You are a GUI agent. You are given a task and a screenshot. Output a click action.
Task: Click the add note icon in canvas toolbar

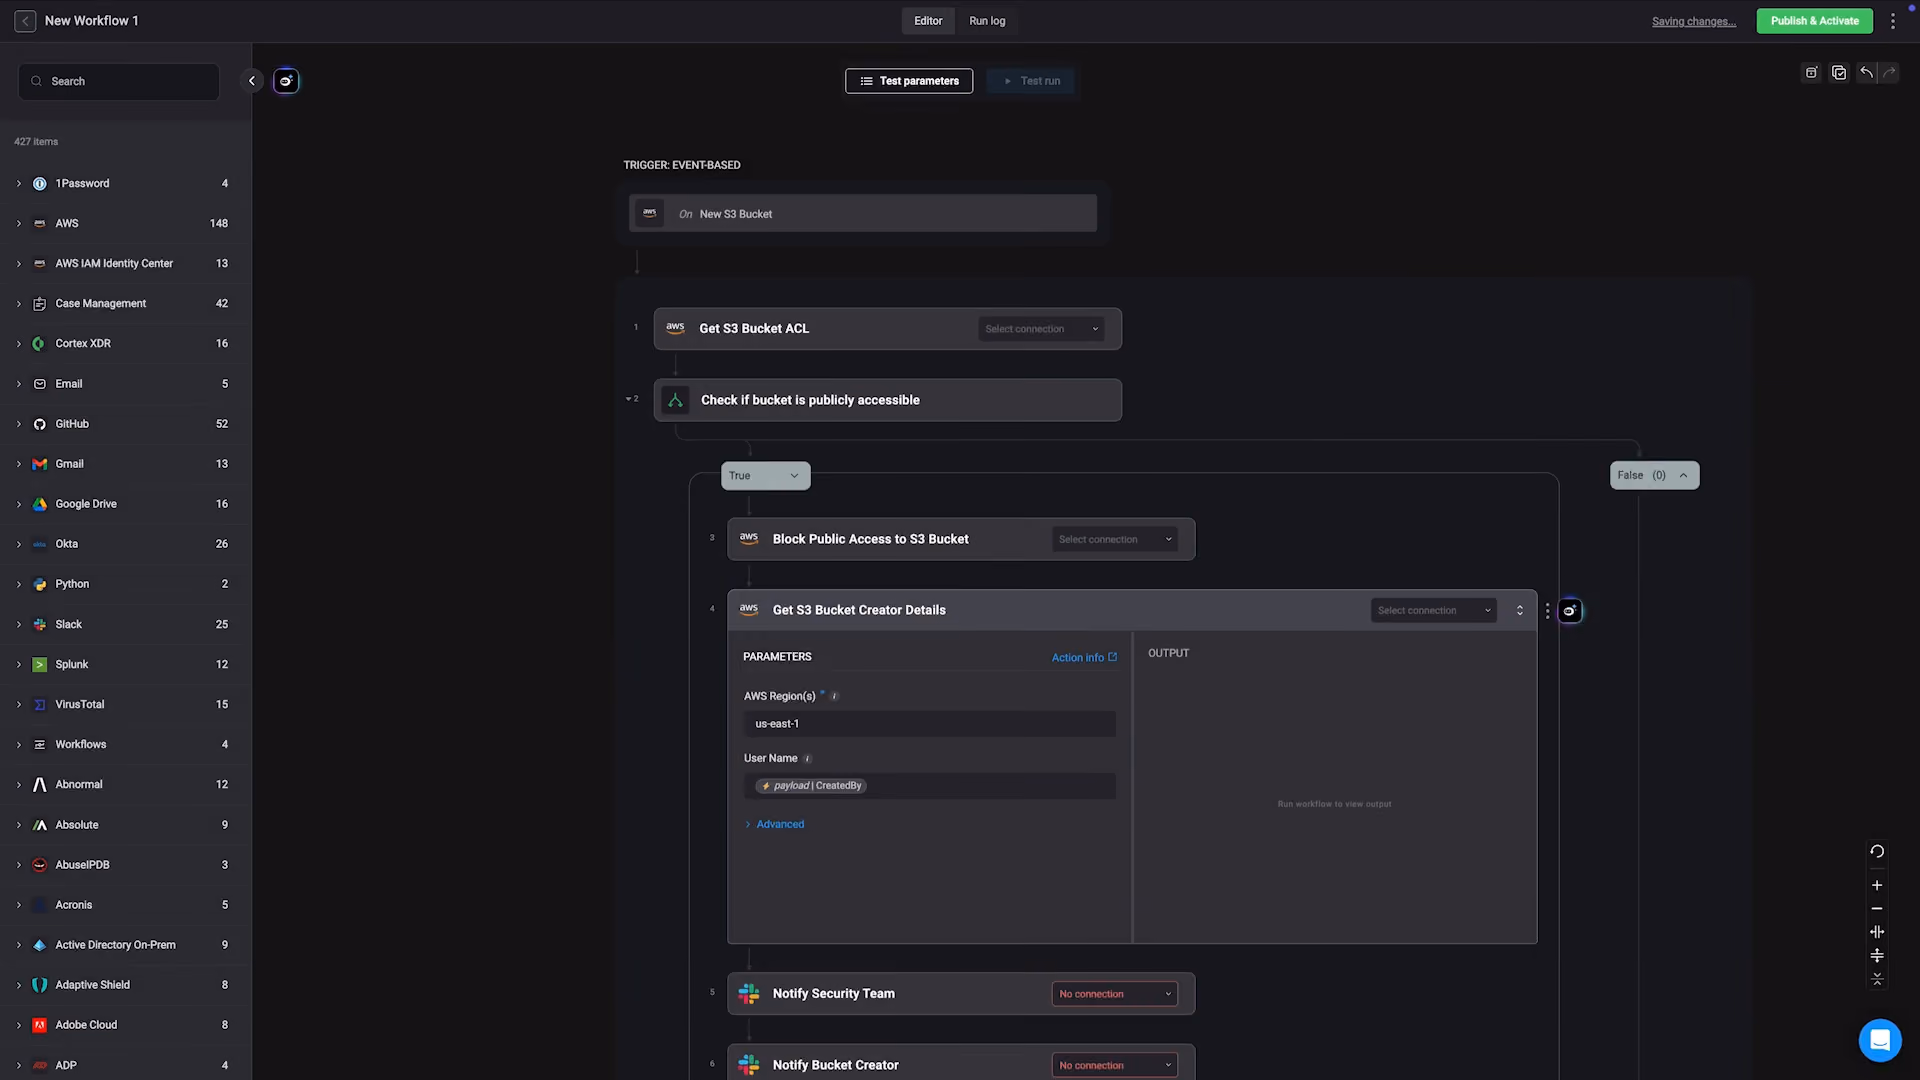pos(1811,73)
